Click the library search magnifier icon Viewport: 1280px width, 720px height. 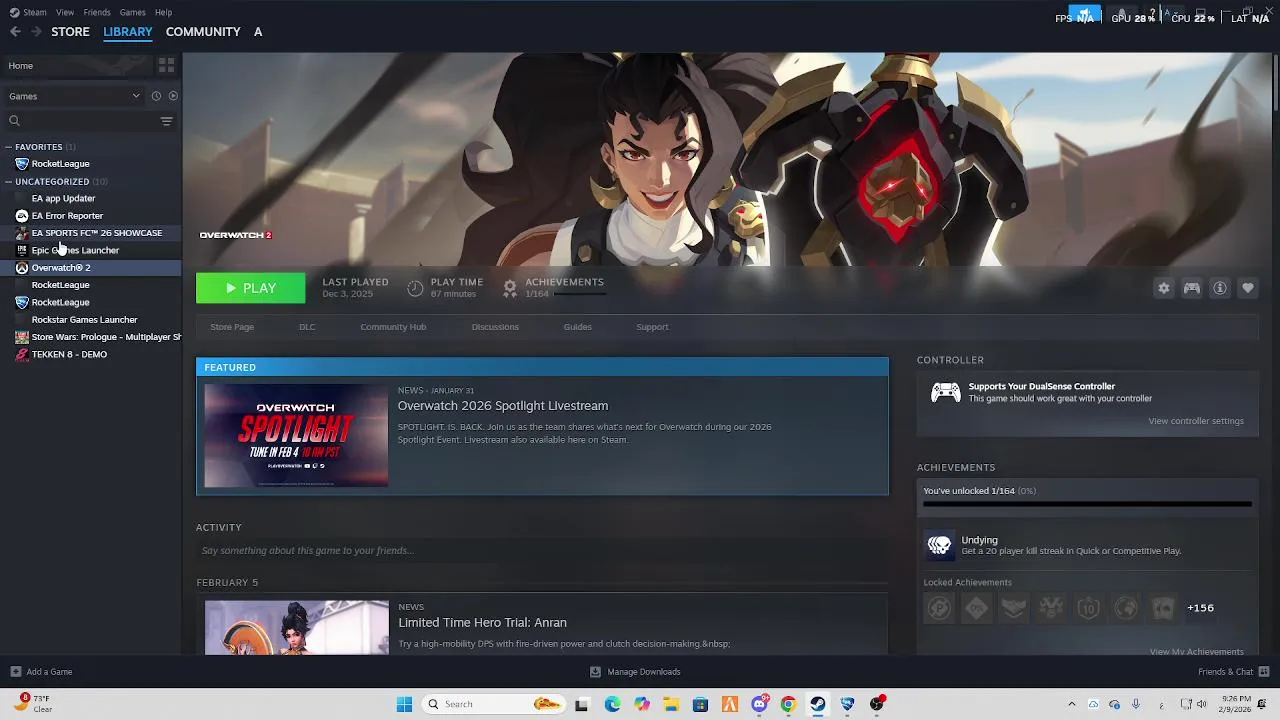[x=14, y=121]
